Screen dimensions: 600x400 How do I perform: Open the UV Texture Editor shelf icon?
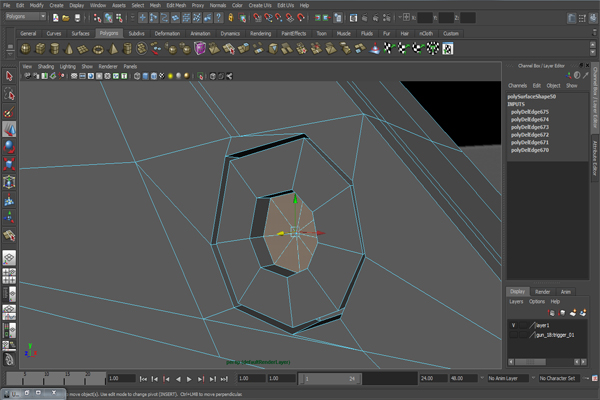click(x=448, y=49)
